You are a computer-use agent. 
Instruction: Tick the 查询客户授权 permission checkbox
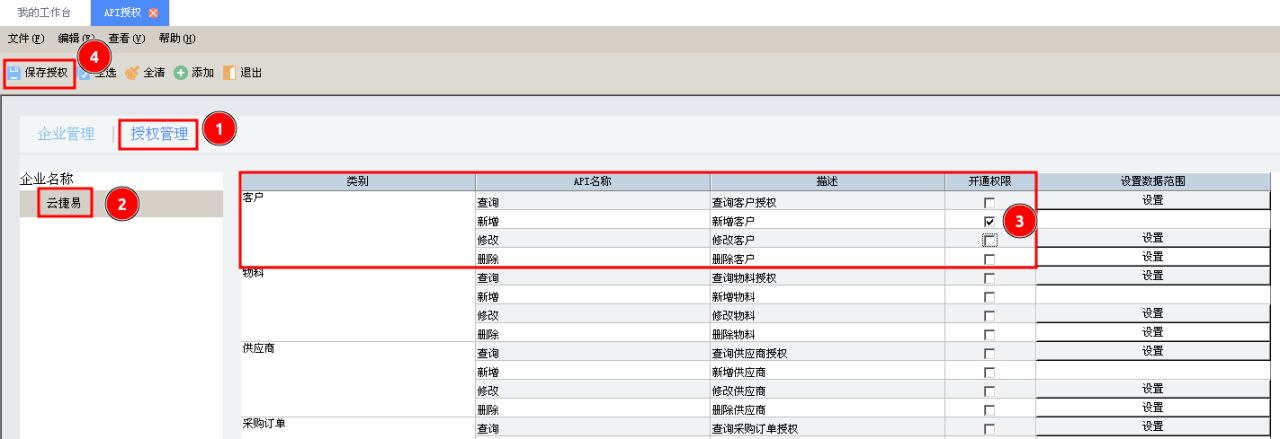tap(989, 203)
